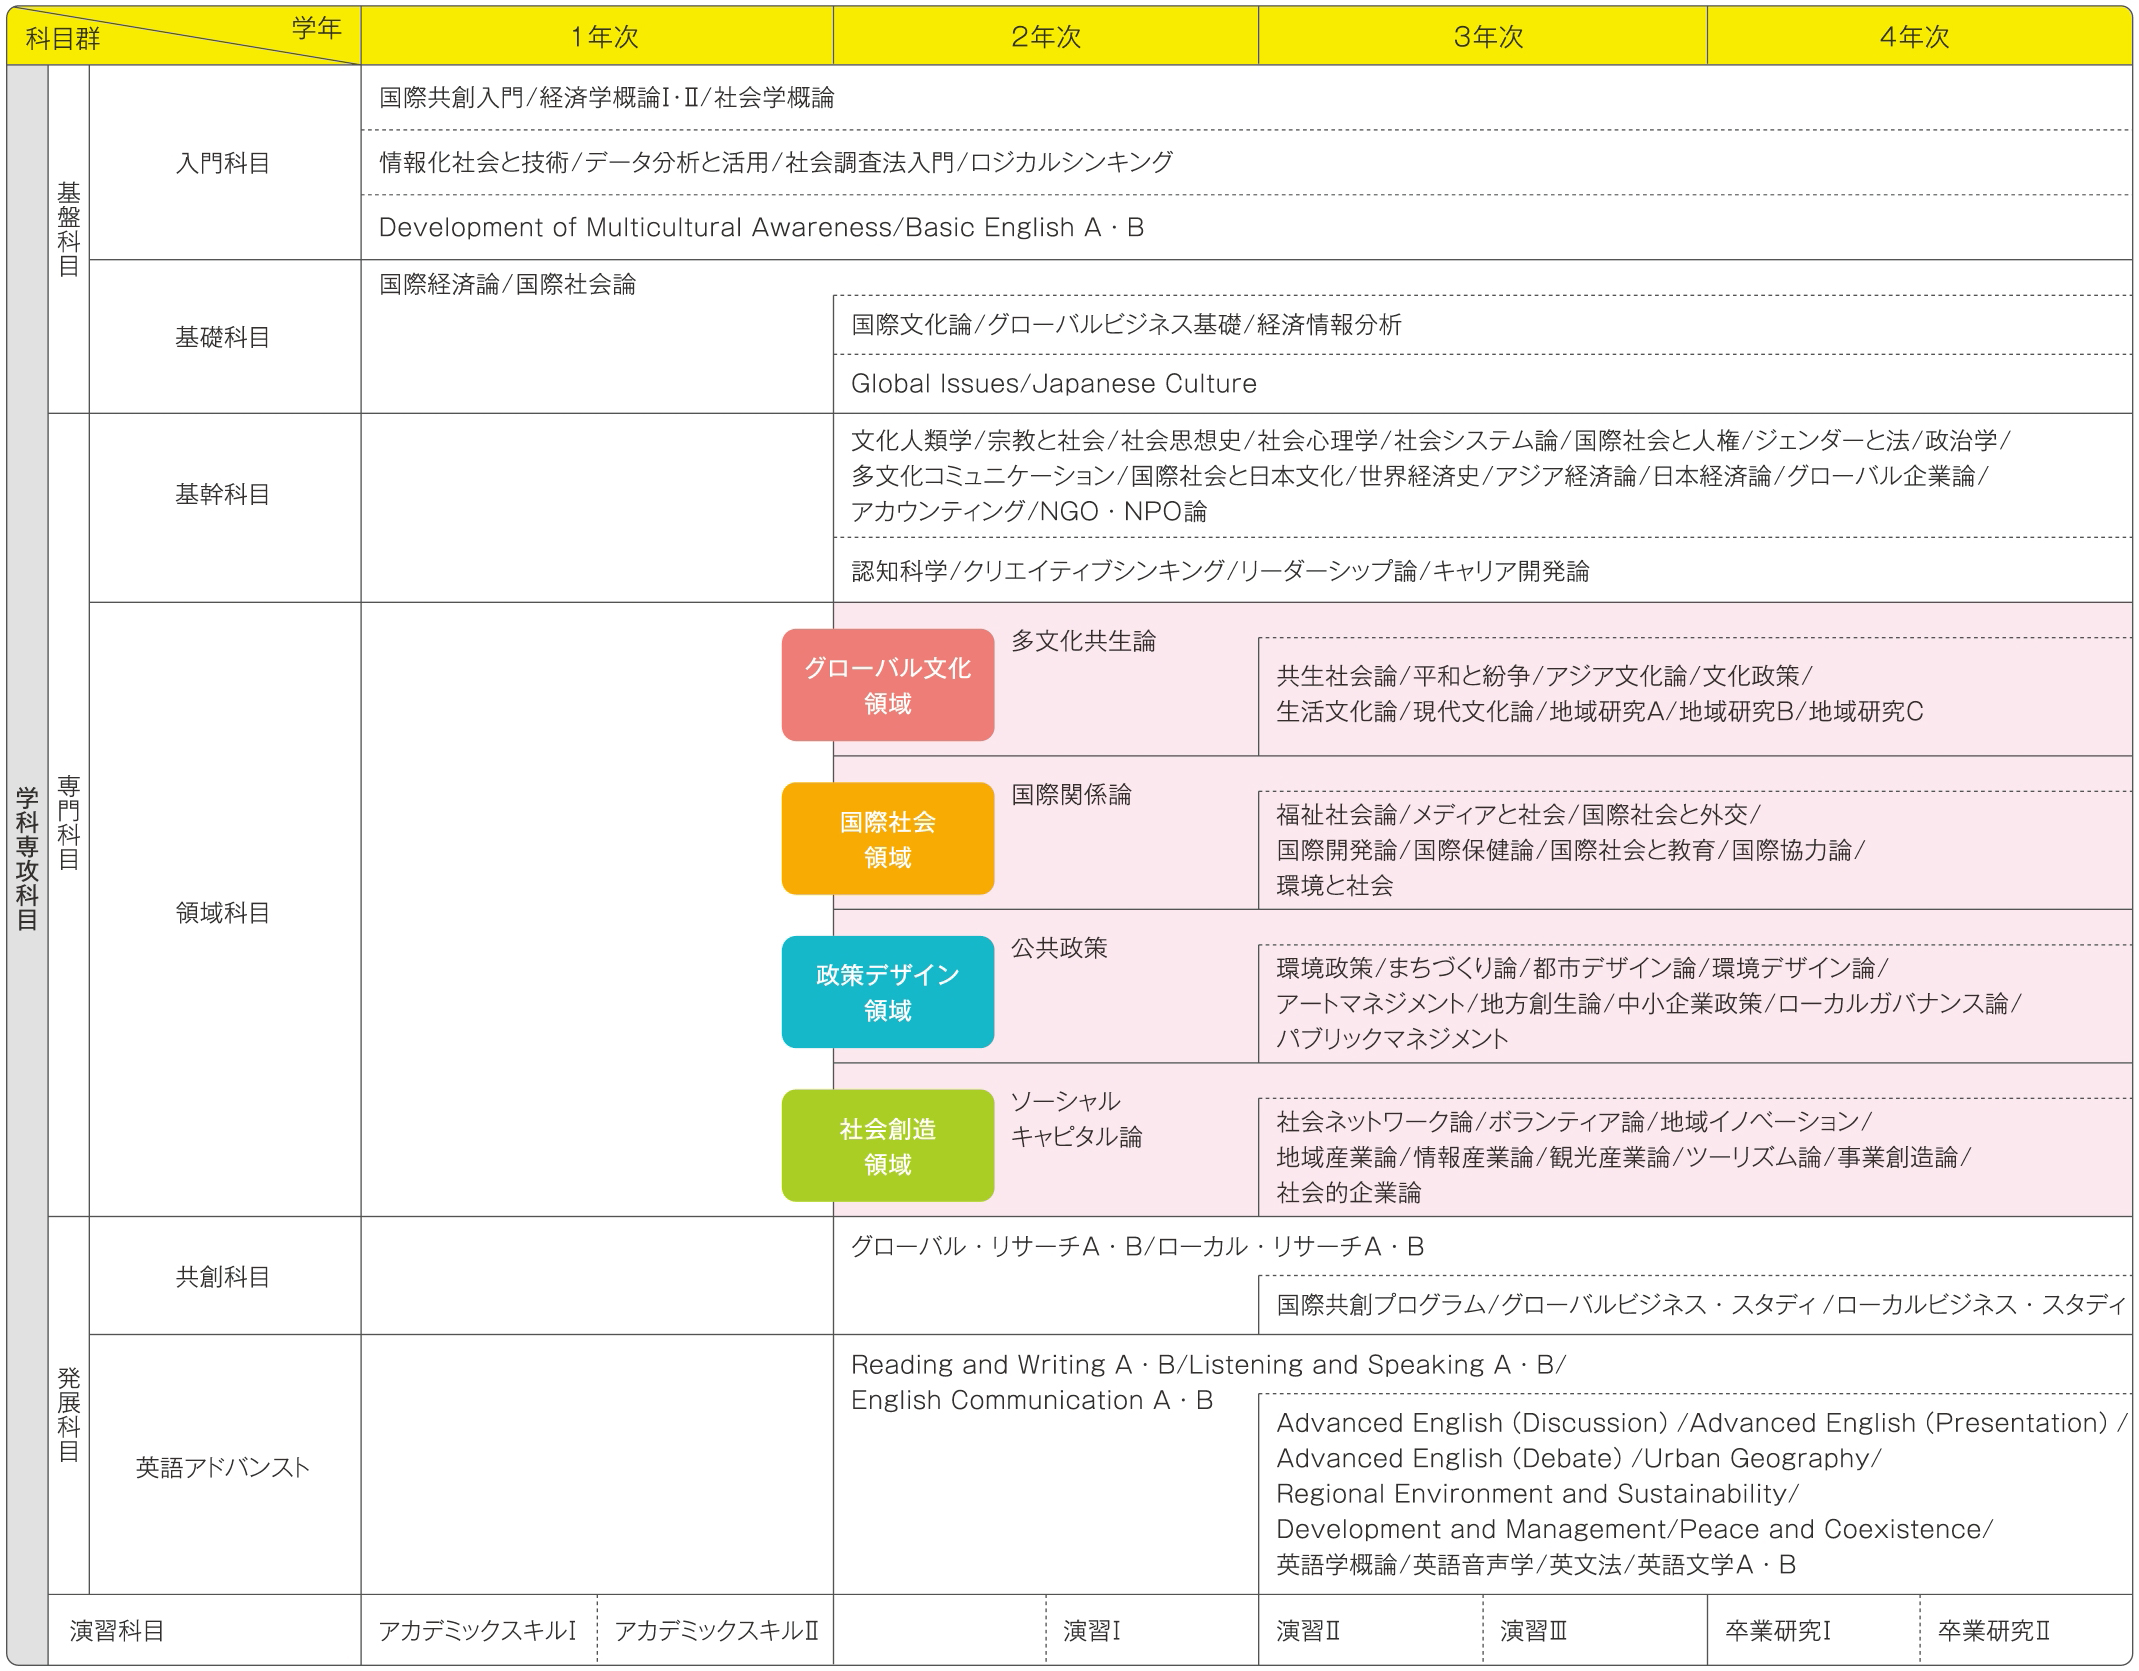The height and width of the screenshot is (1671, 2139).
Task: Click the Reading and Writing A・B line
Action: click(x=1208, y=1365)
